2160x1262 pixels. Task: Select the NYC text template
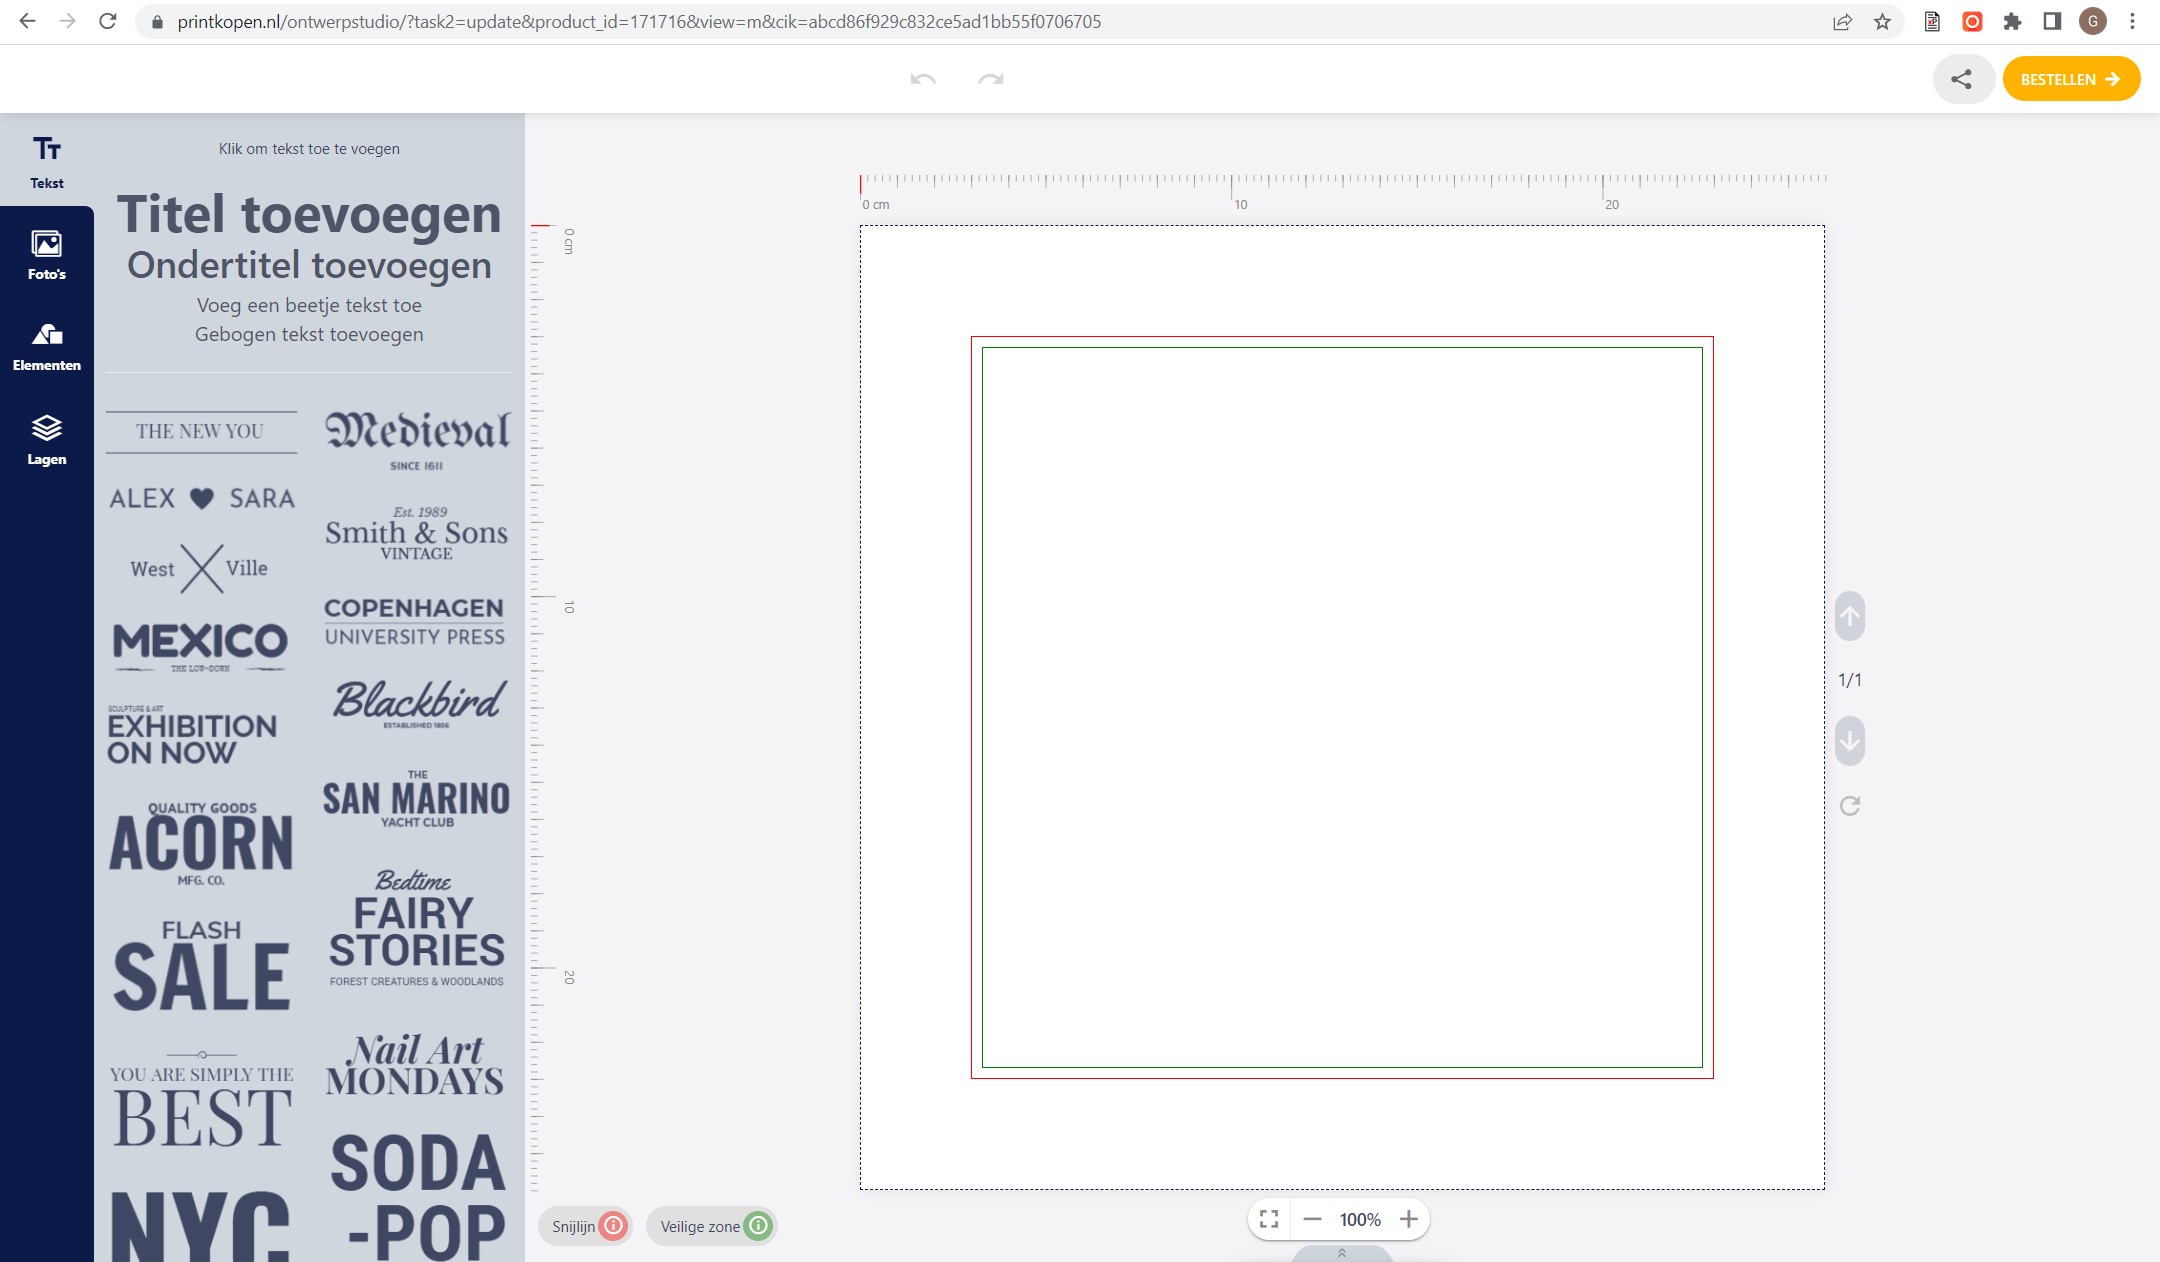pos(200,1226)
